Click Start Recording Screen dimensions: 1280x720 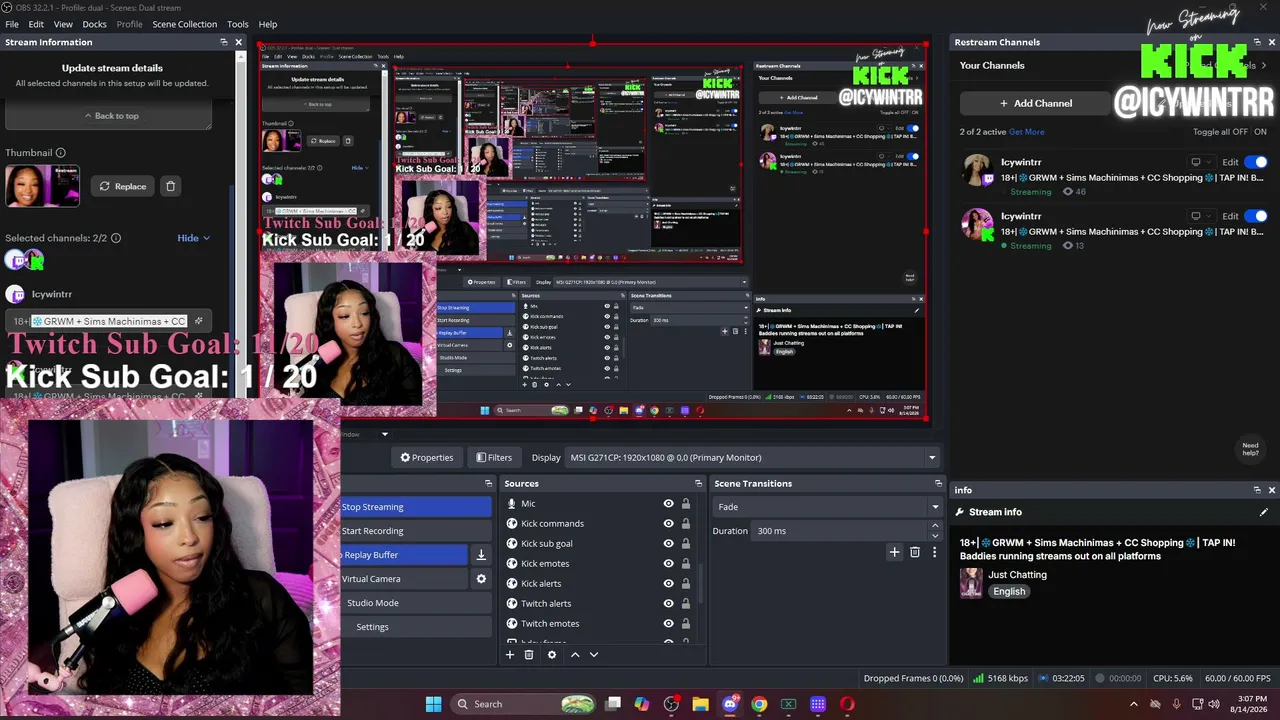pos(416,531)
